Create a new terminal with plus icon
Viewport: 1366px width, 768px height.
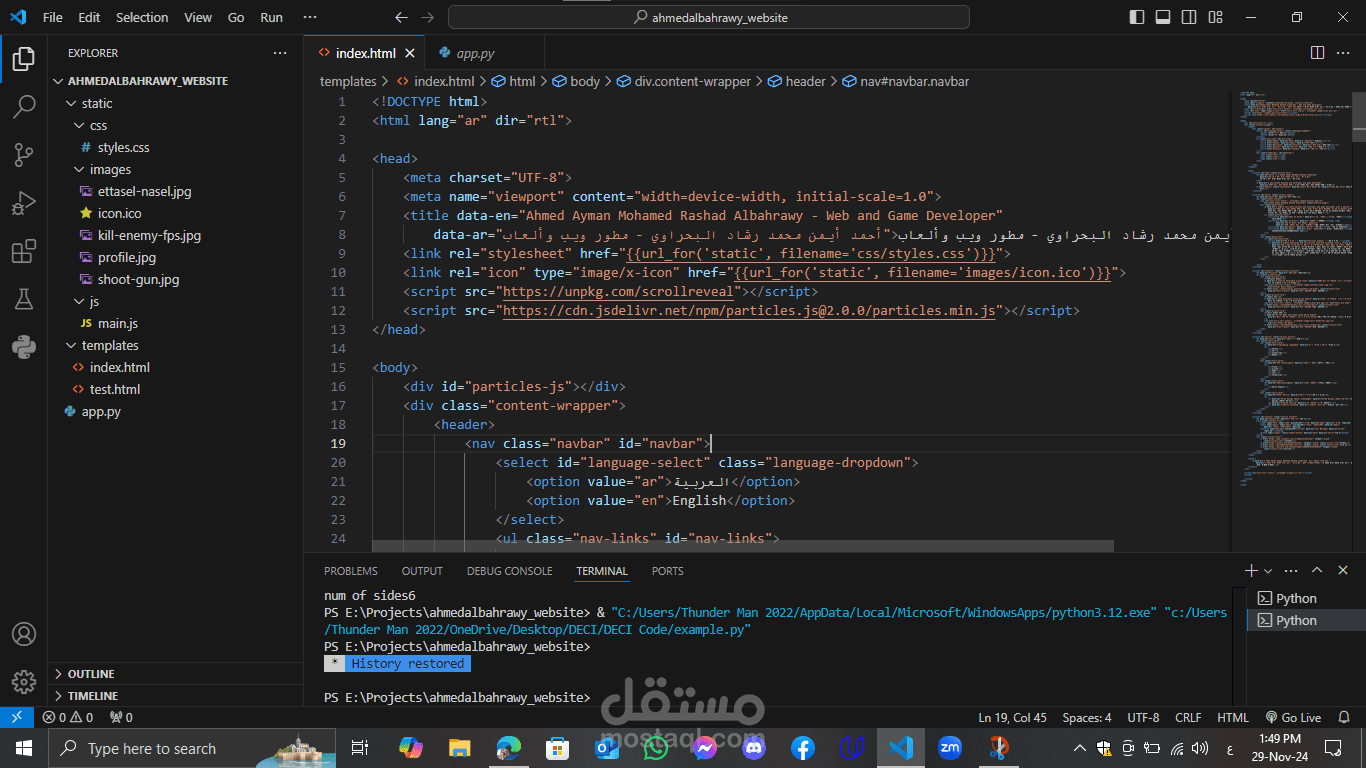[x=1251, y=570]
